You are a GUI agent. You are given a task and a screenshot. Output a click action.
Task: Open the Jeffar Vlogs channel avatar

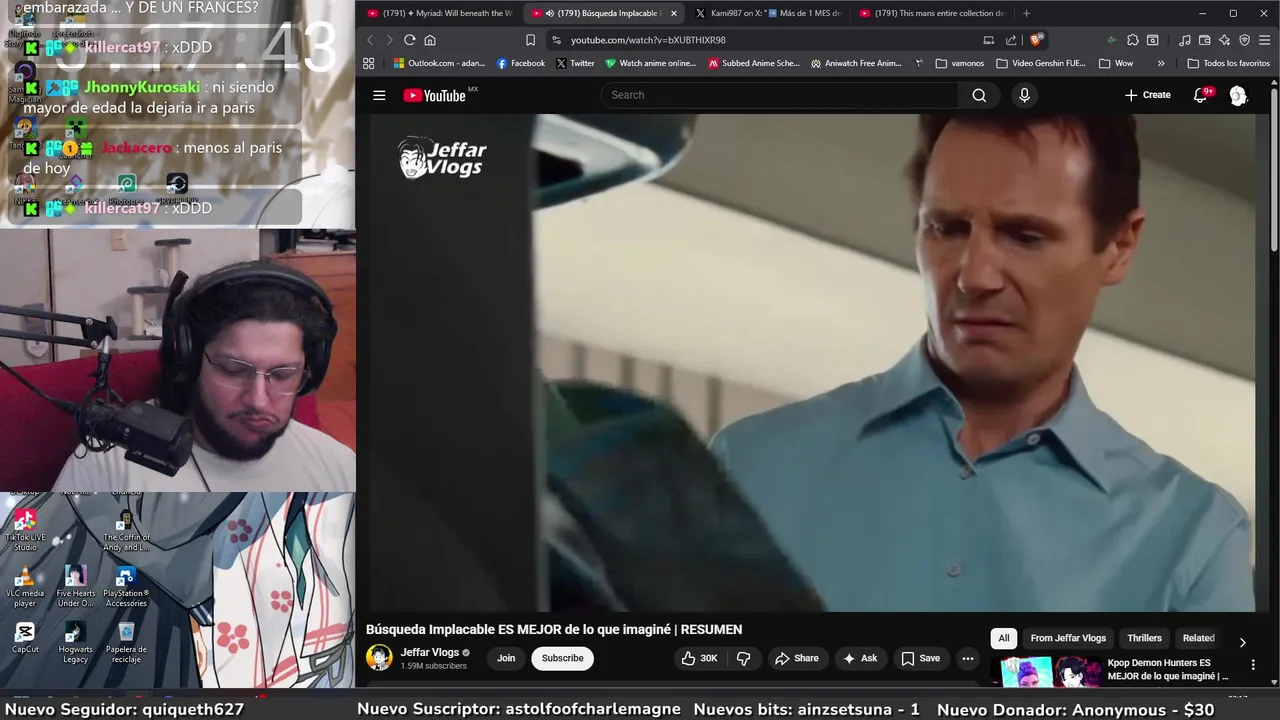pyautogui.click(x=379, y=658)
